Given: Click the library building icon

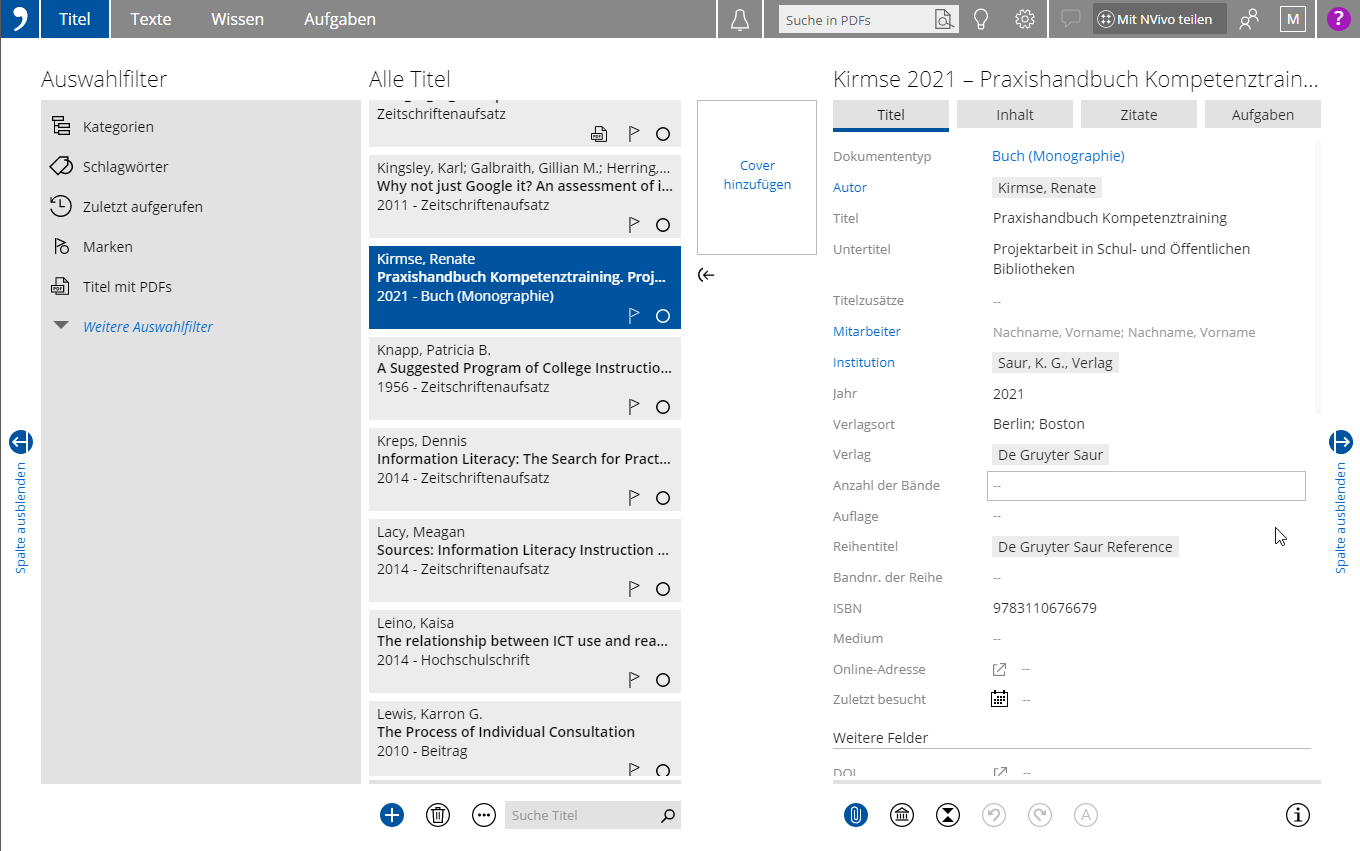Looking at the screenshot, I should (x=902, y=815).
